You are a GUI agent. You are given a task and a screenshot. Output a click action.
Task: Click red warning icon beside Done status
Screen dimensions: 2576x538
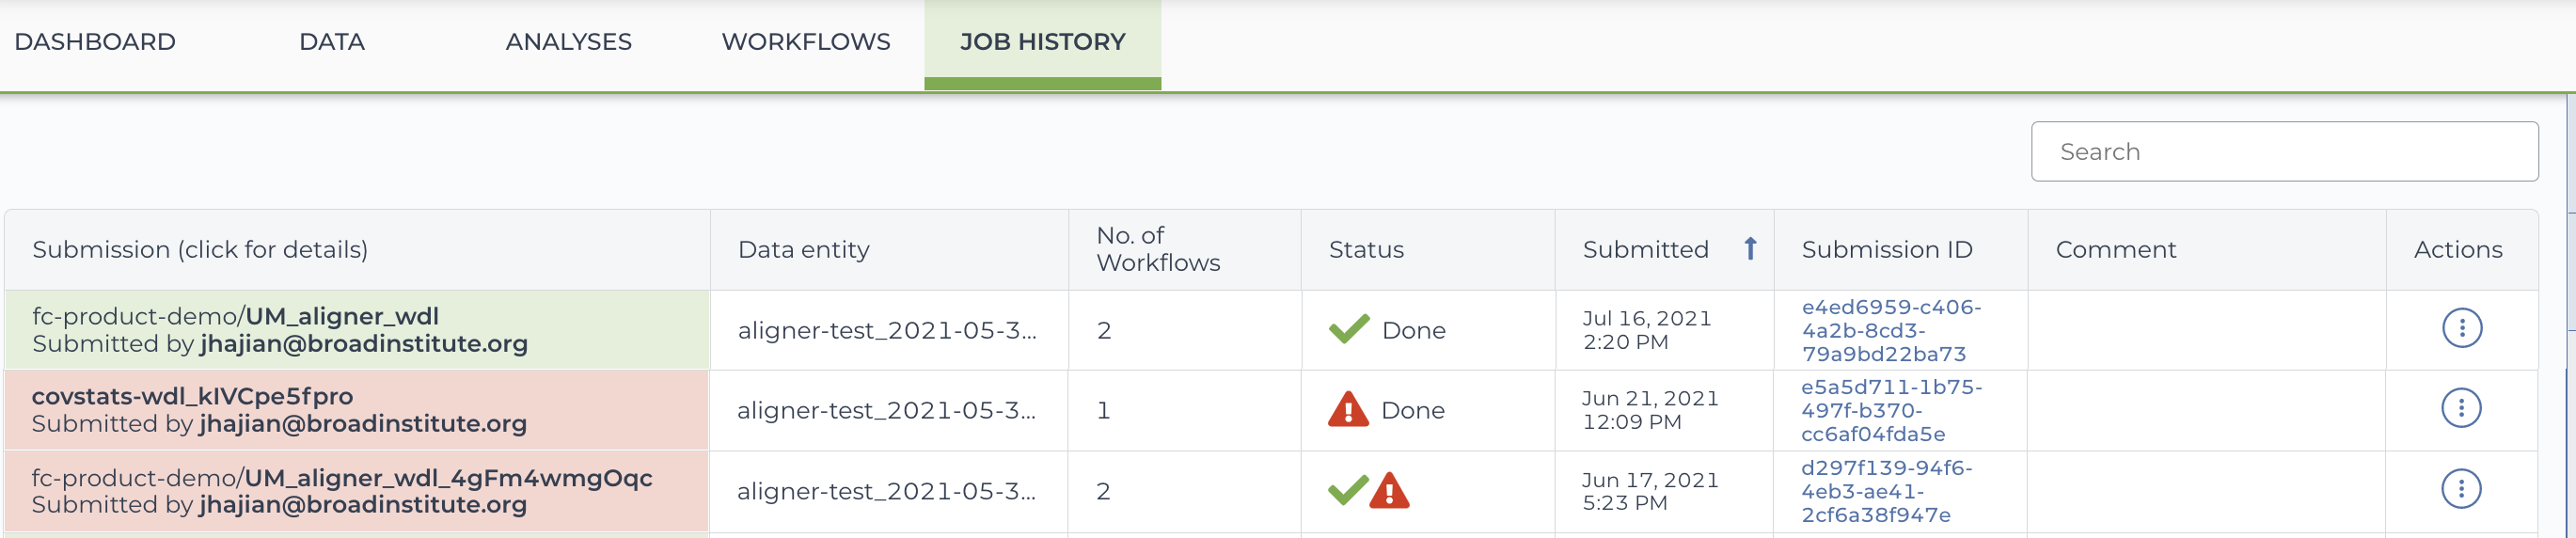(1348, 409)
